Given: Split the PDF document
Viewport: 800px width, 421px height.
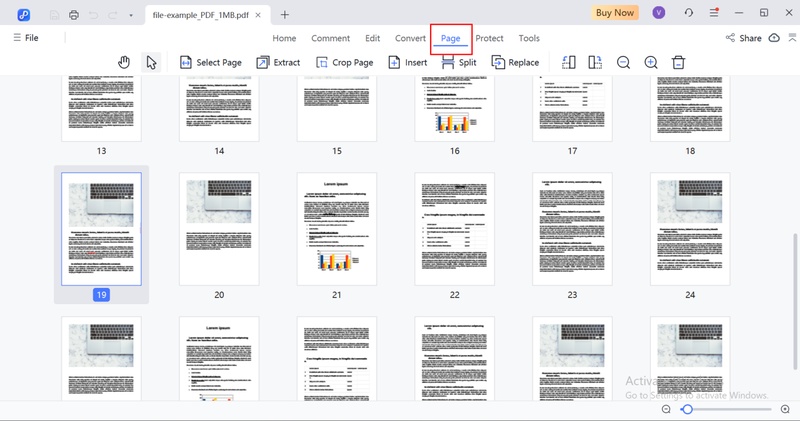Looking at the screenshot, I should click(459, 62).
